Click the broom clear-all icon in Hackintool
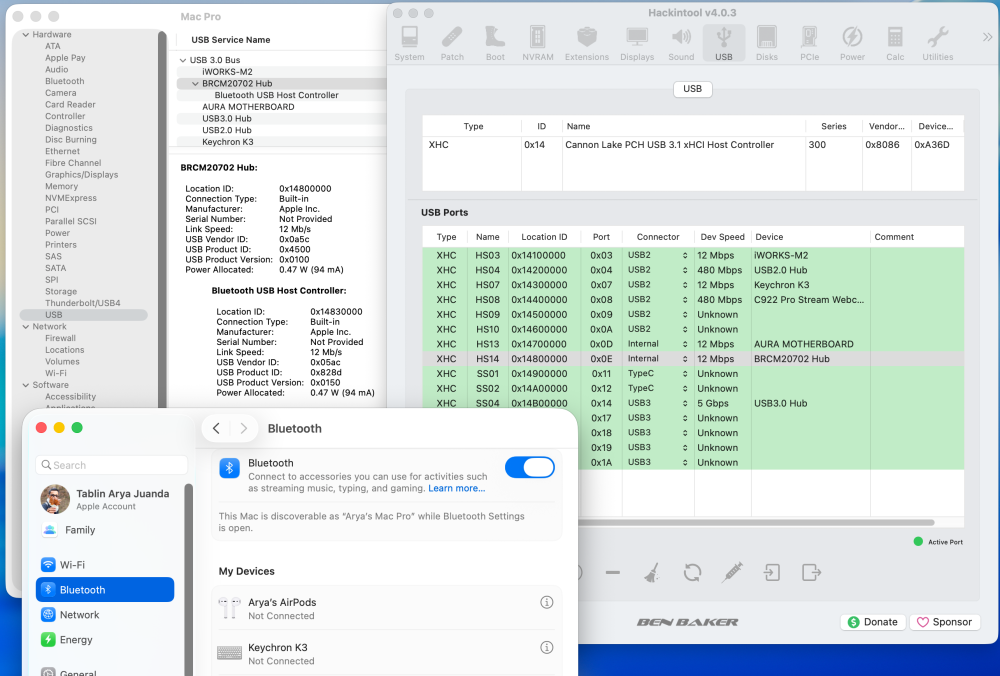The image size is (1000, 676). pos(652,573)
